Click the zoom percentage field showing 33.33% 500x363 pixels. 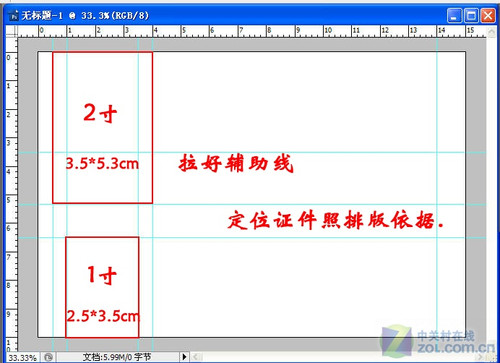(22, 358)
